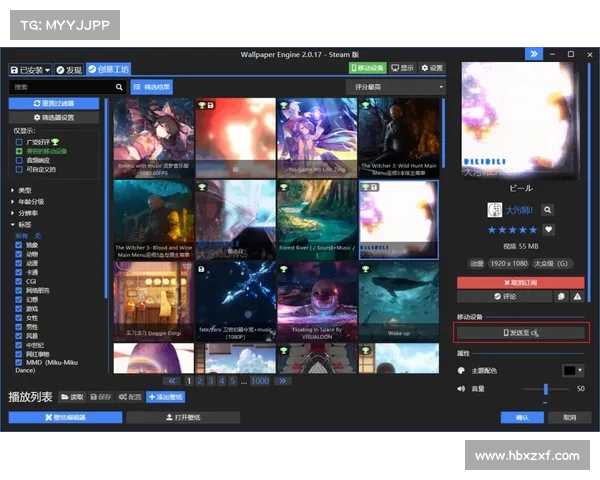Open Steam 评论 comments button
Screen dimensions: 600x480
click(504, 296)
